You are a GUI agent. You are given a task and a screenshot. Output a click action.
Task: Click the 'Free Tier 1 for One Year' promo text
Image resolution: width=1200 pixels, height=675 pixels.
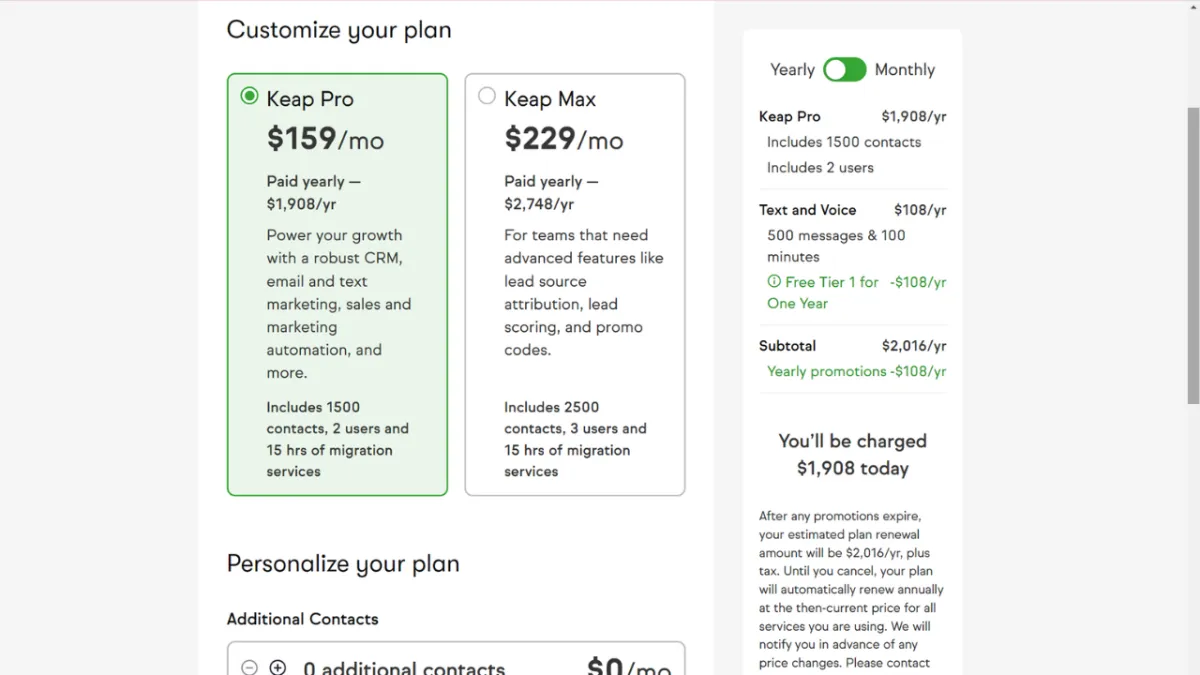point(824,292)
